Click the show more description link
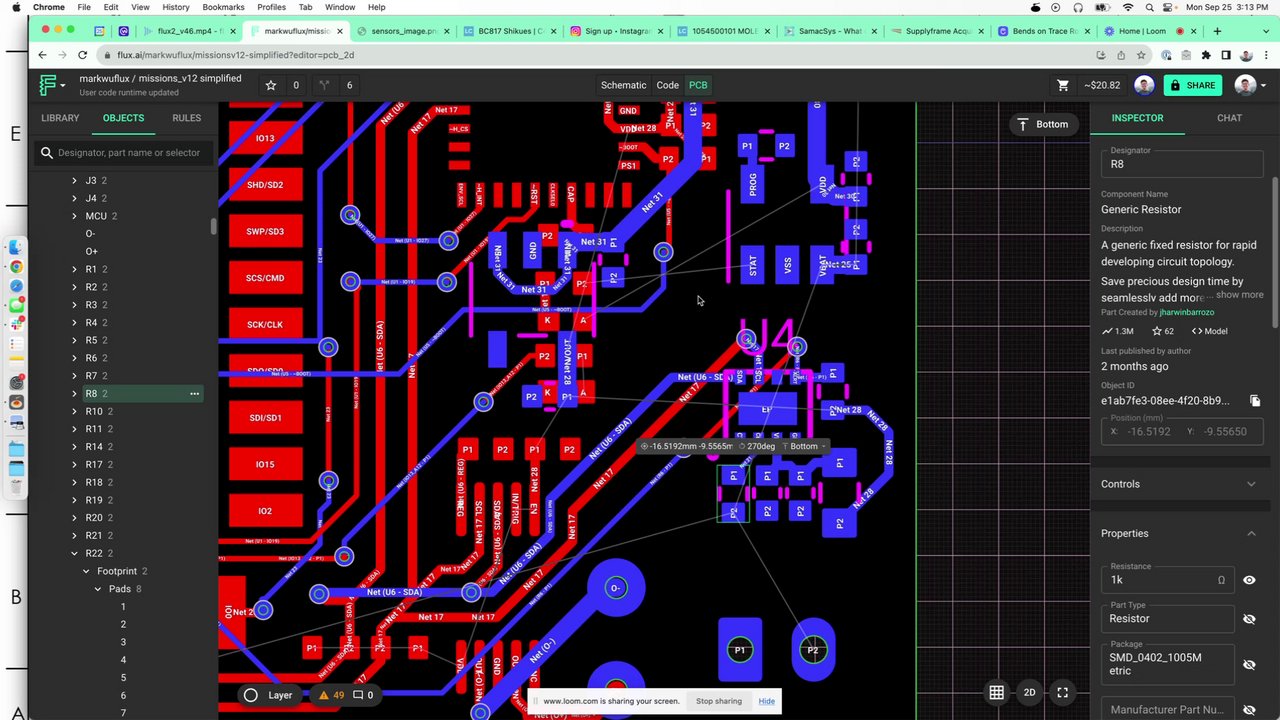This screenshot has width=1280, height=720. tap(1239, 295)
